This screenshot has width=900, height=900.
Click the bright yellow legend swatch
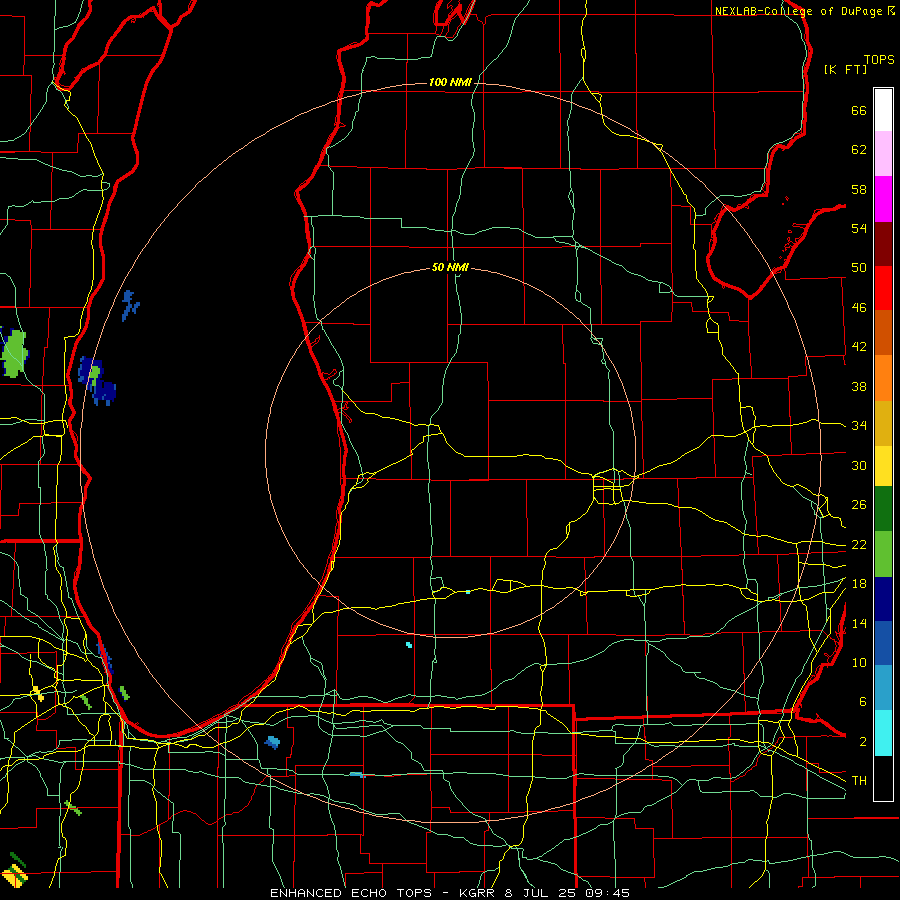click(883, 466)
